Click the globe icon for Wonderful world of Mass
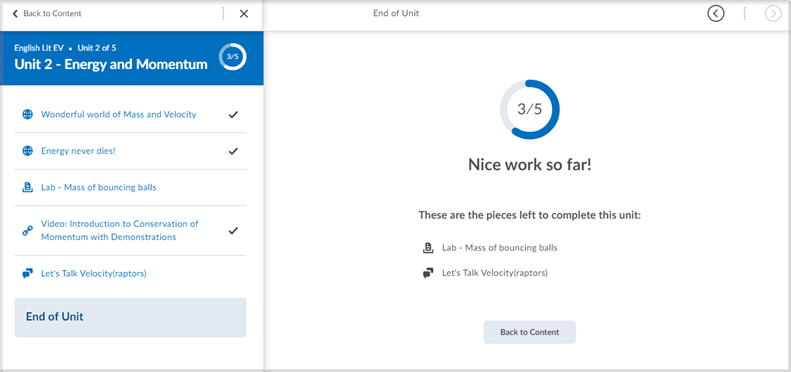 (x=28, y=115)
